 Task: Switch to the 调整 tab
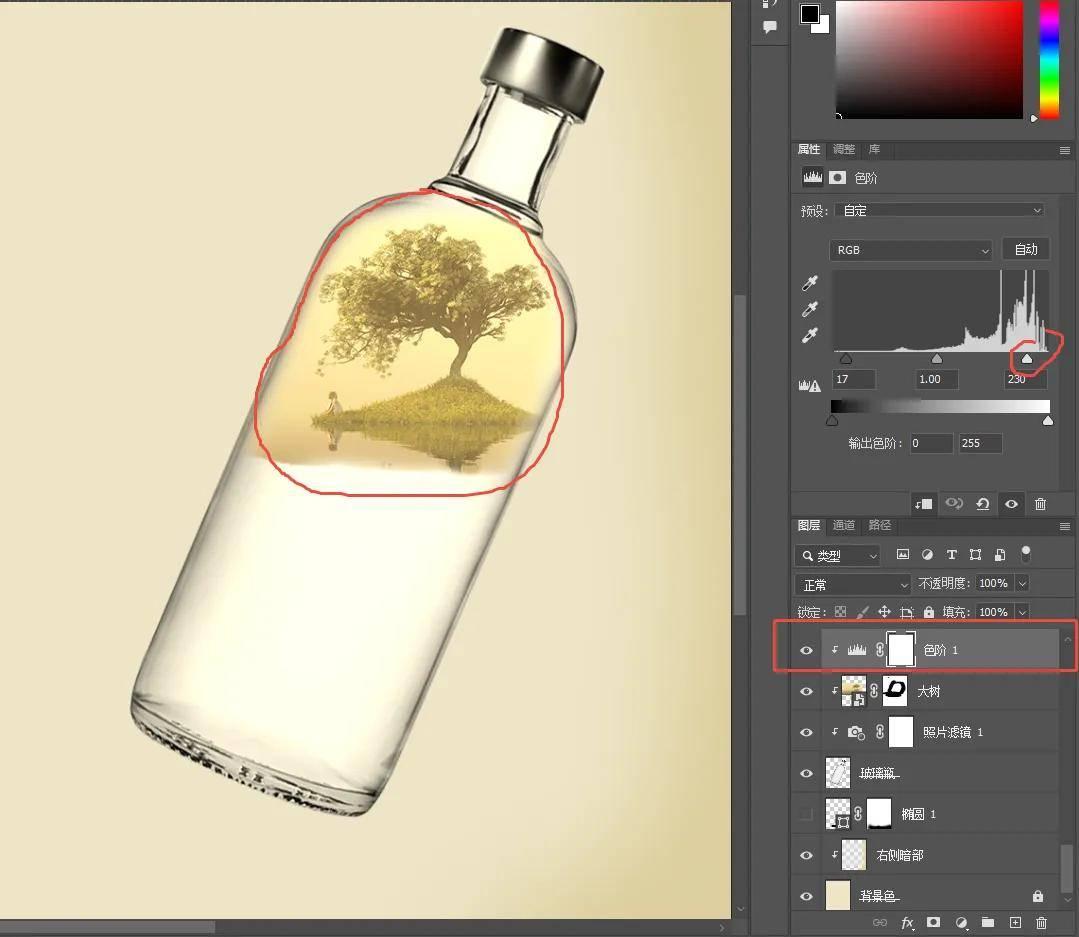[844, 150]
